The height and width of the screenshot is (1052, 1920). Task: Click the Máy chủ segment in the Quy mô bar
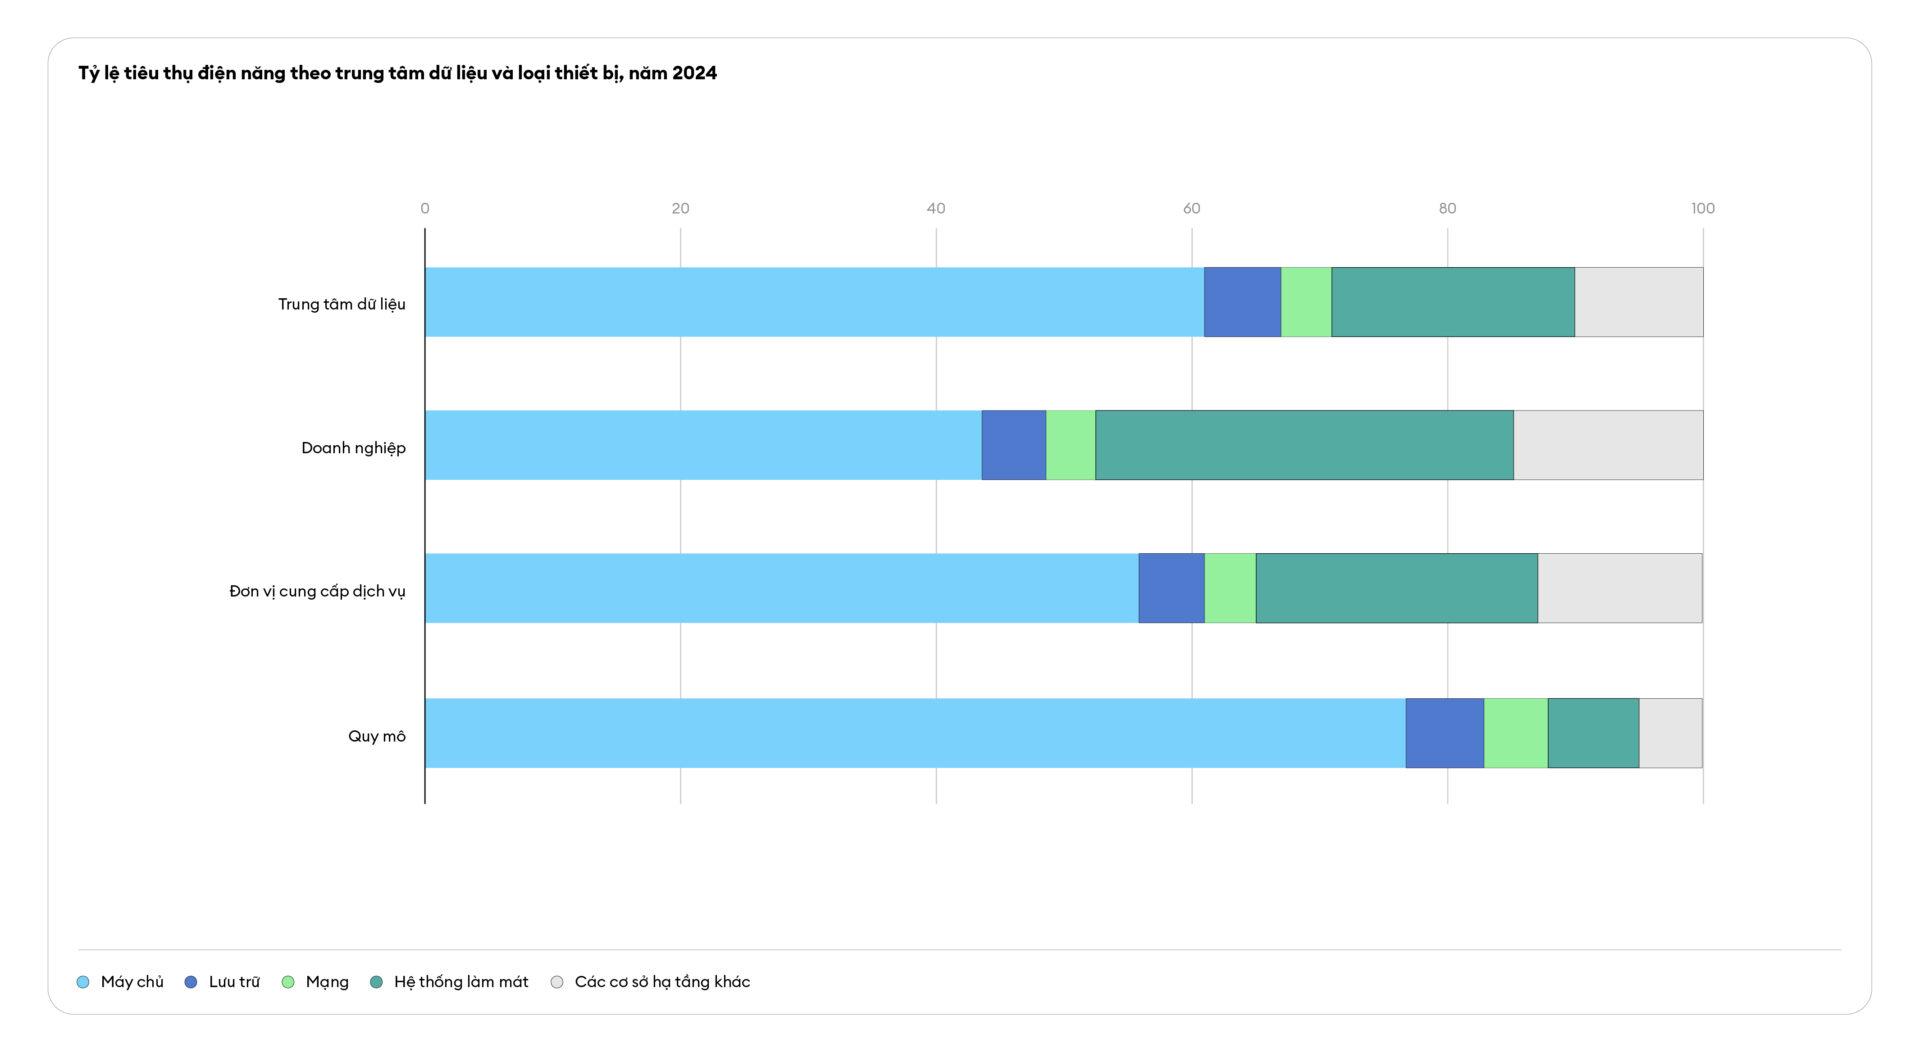[915, 733]
